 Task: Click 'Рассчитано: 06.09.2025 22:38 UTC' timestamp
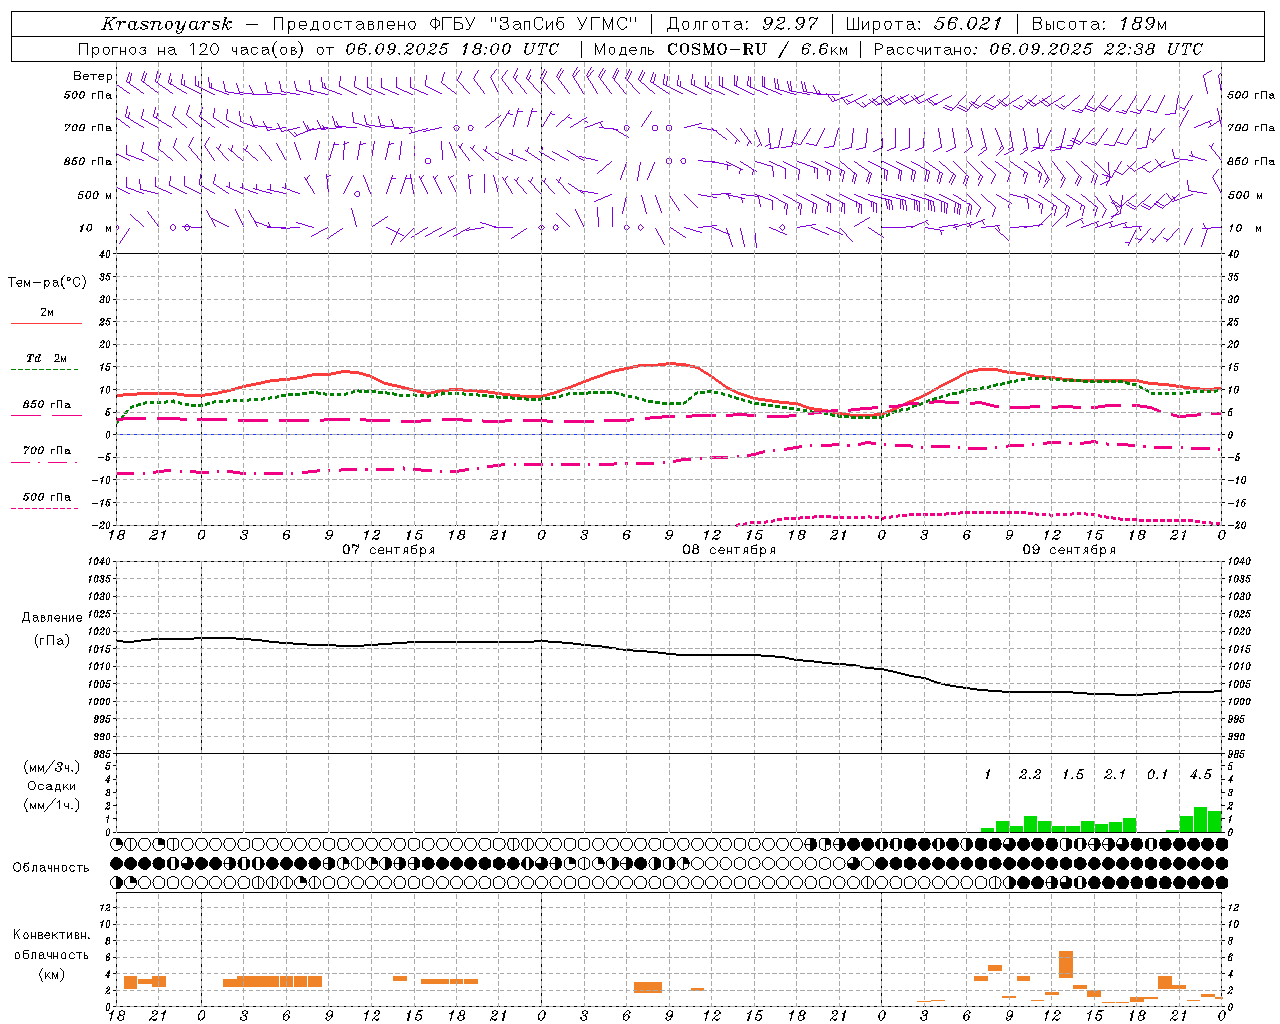[x=1038, y=49]
